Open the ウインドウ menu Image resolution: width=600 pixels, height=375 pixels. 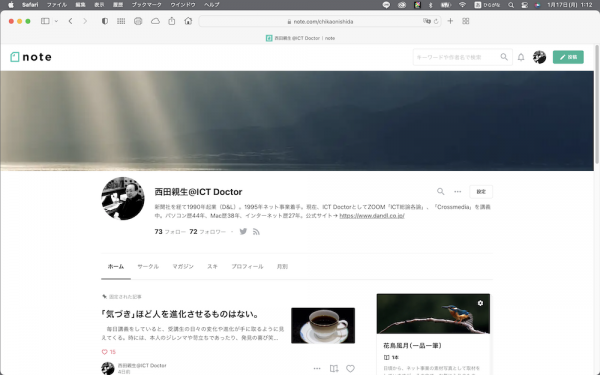(183, 5)
